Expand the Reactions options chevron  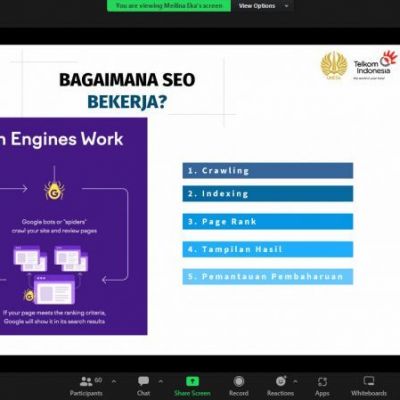coord(295,381)
